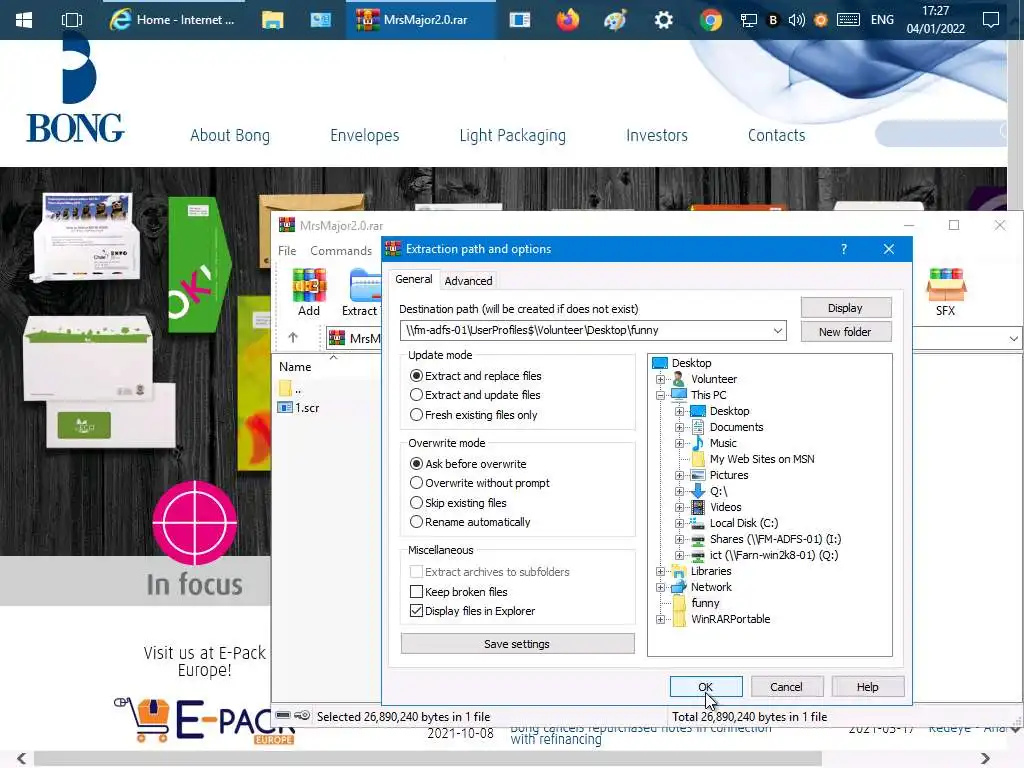Open File Explorer from the taskbar

tap(272, 20)
